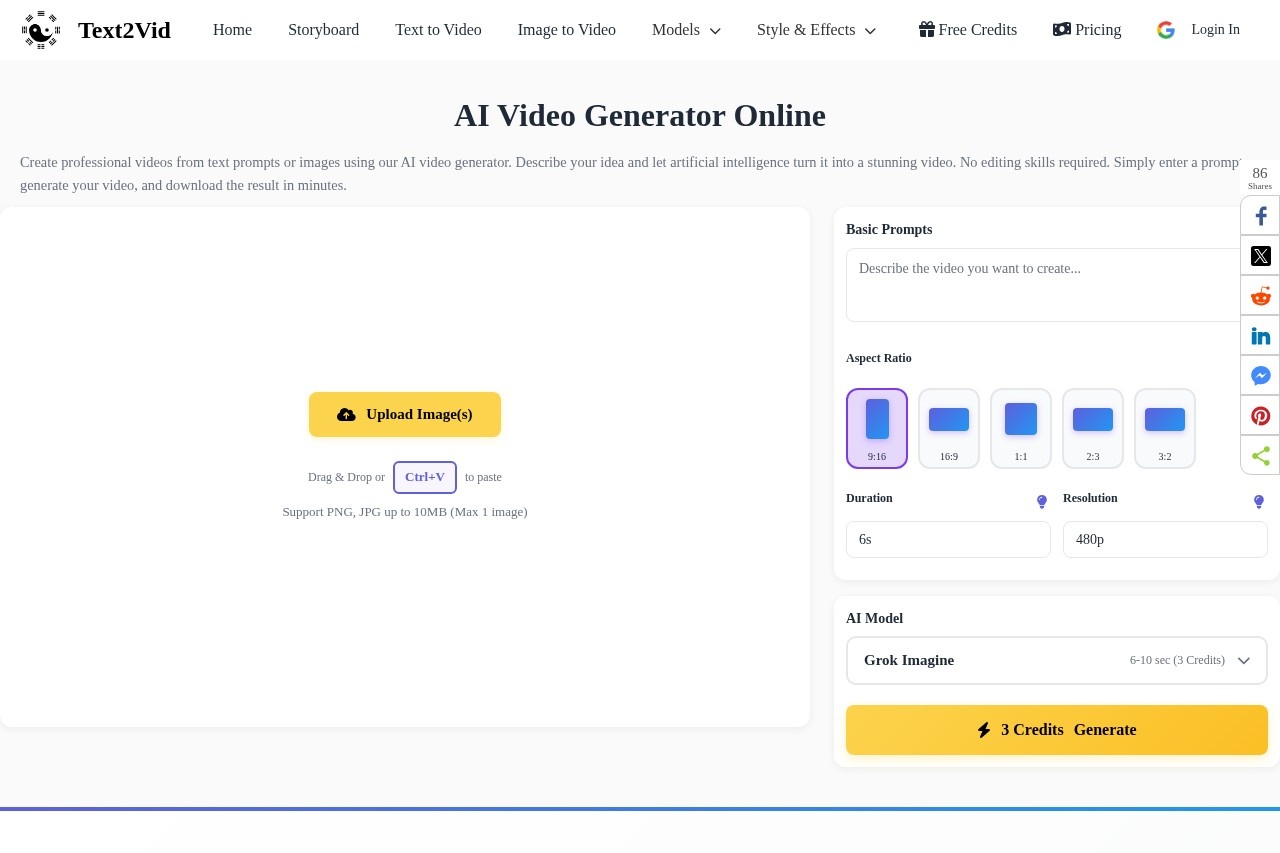Open the Text to Video page

coord(438,30)
